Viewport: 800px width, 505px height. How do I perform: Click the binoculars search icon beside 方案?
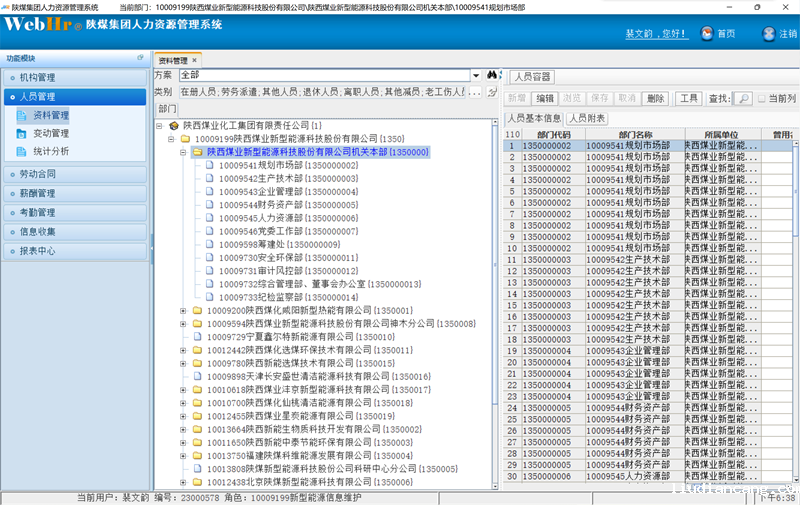[x=492, y=75]
